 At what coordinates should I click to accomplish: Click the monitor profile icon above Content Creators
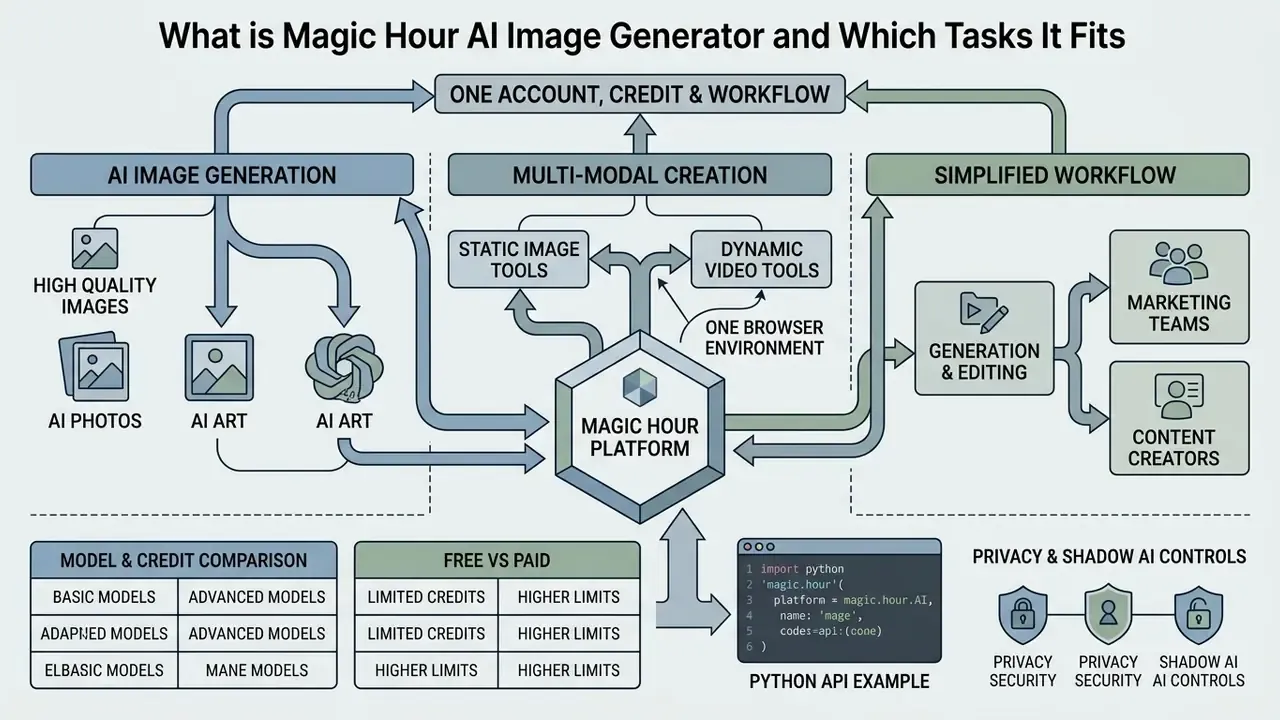point(1179,397)
